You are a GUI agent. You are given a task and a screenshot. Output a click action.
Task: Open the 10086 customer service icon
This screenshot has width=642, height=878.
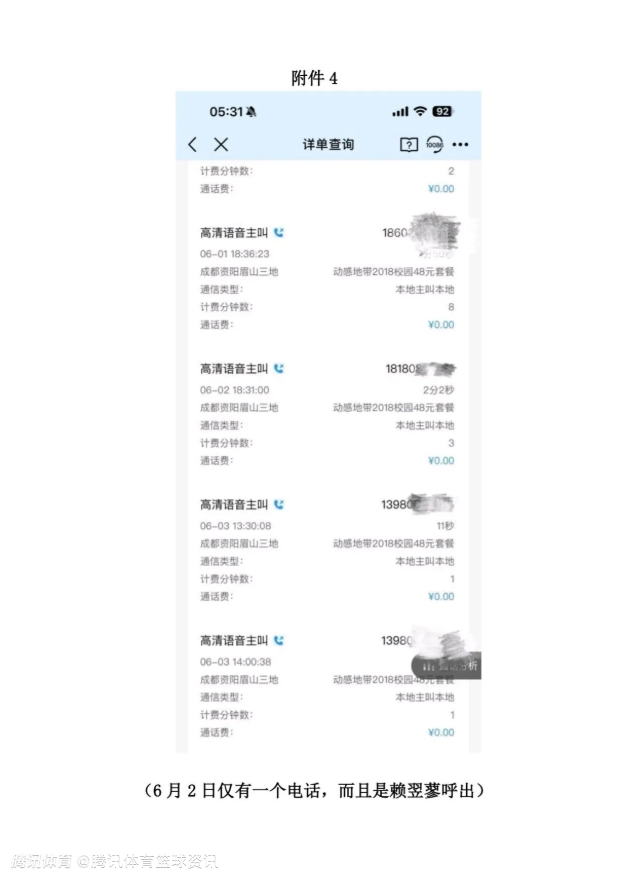click(434, 144)
